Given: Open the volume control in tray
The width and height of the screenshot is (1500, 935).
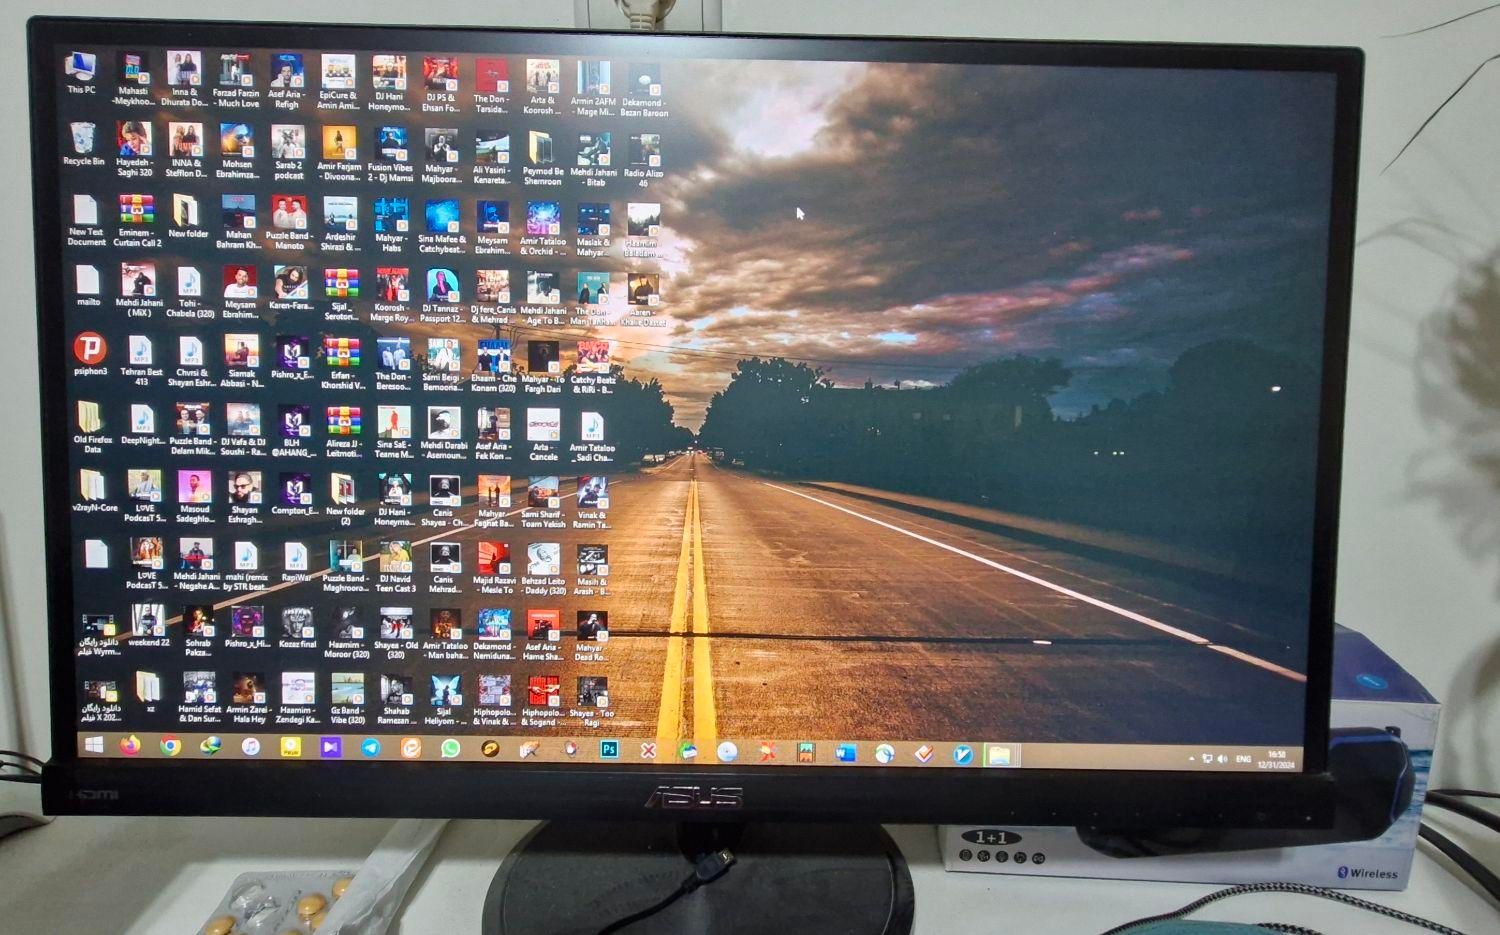Looking at the screenshot, I should click(x=1222, y=759).
